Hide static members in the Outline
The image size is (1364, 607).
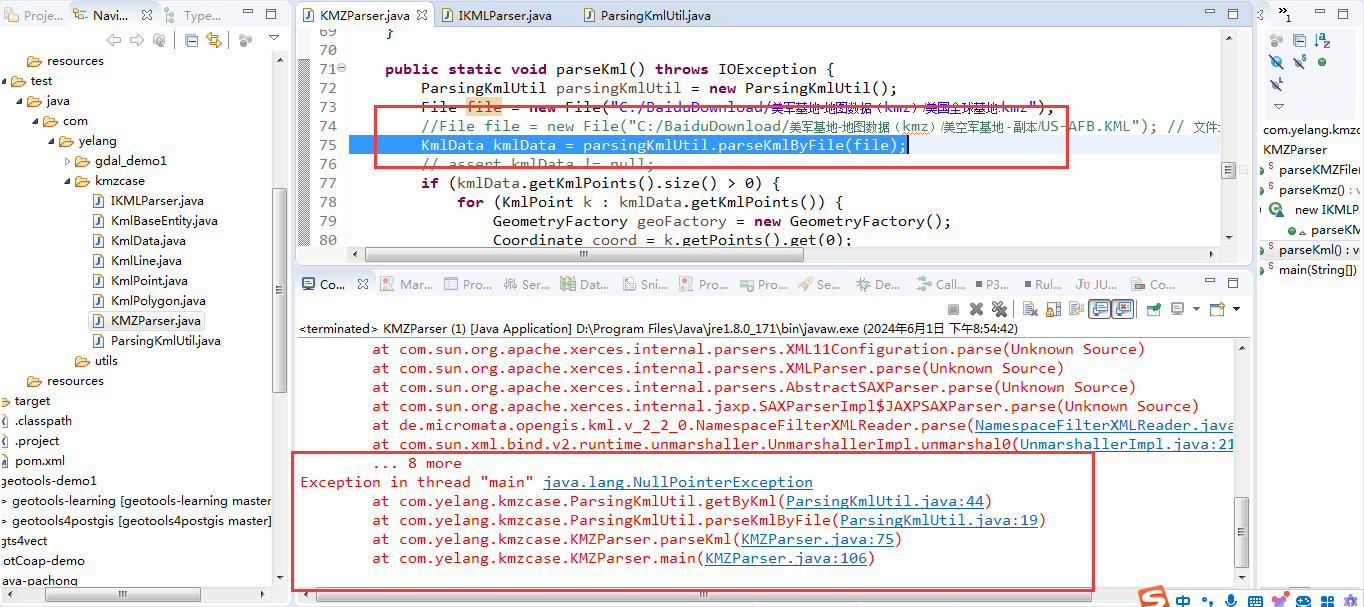click(1299, 62)
